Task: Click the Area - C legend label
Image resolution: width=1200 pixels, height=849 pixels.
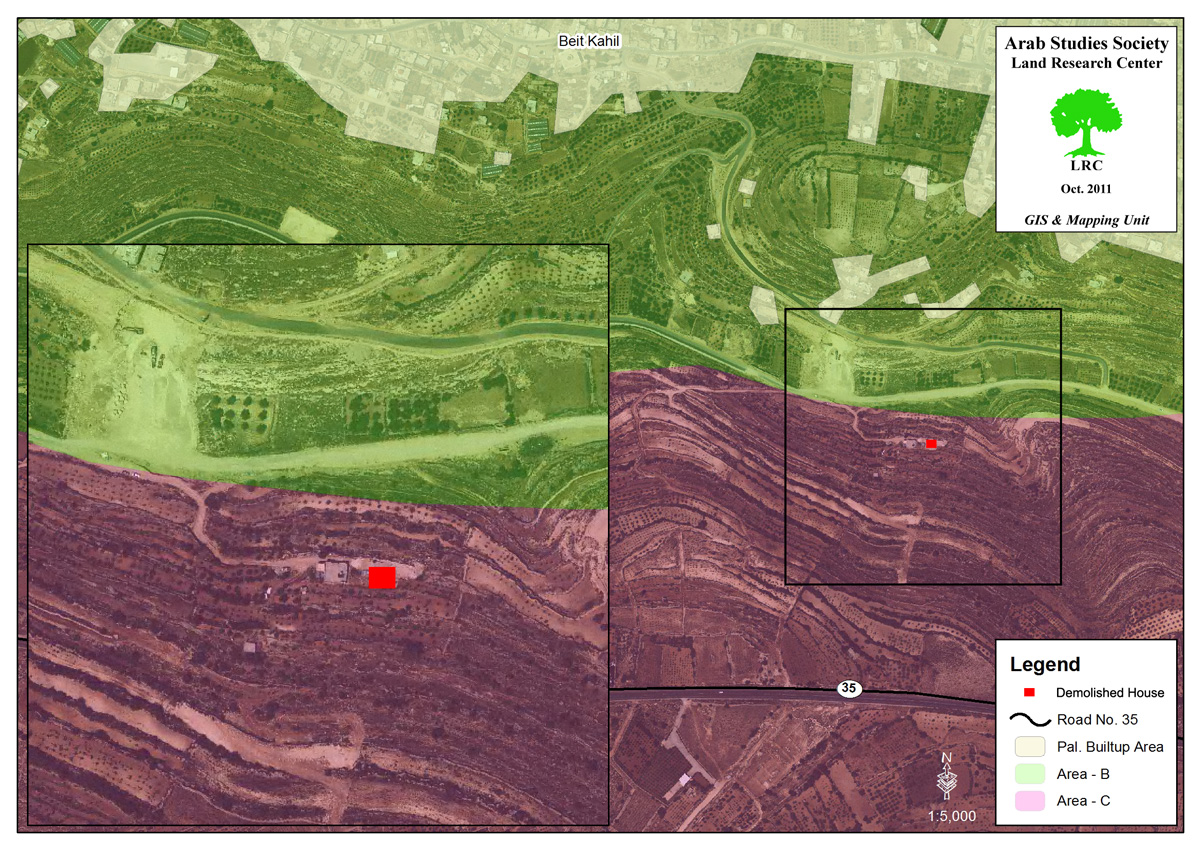Action: [1083, 801]
